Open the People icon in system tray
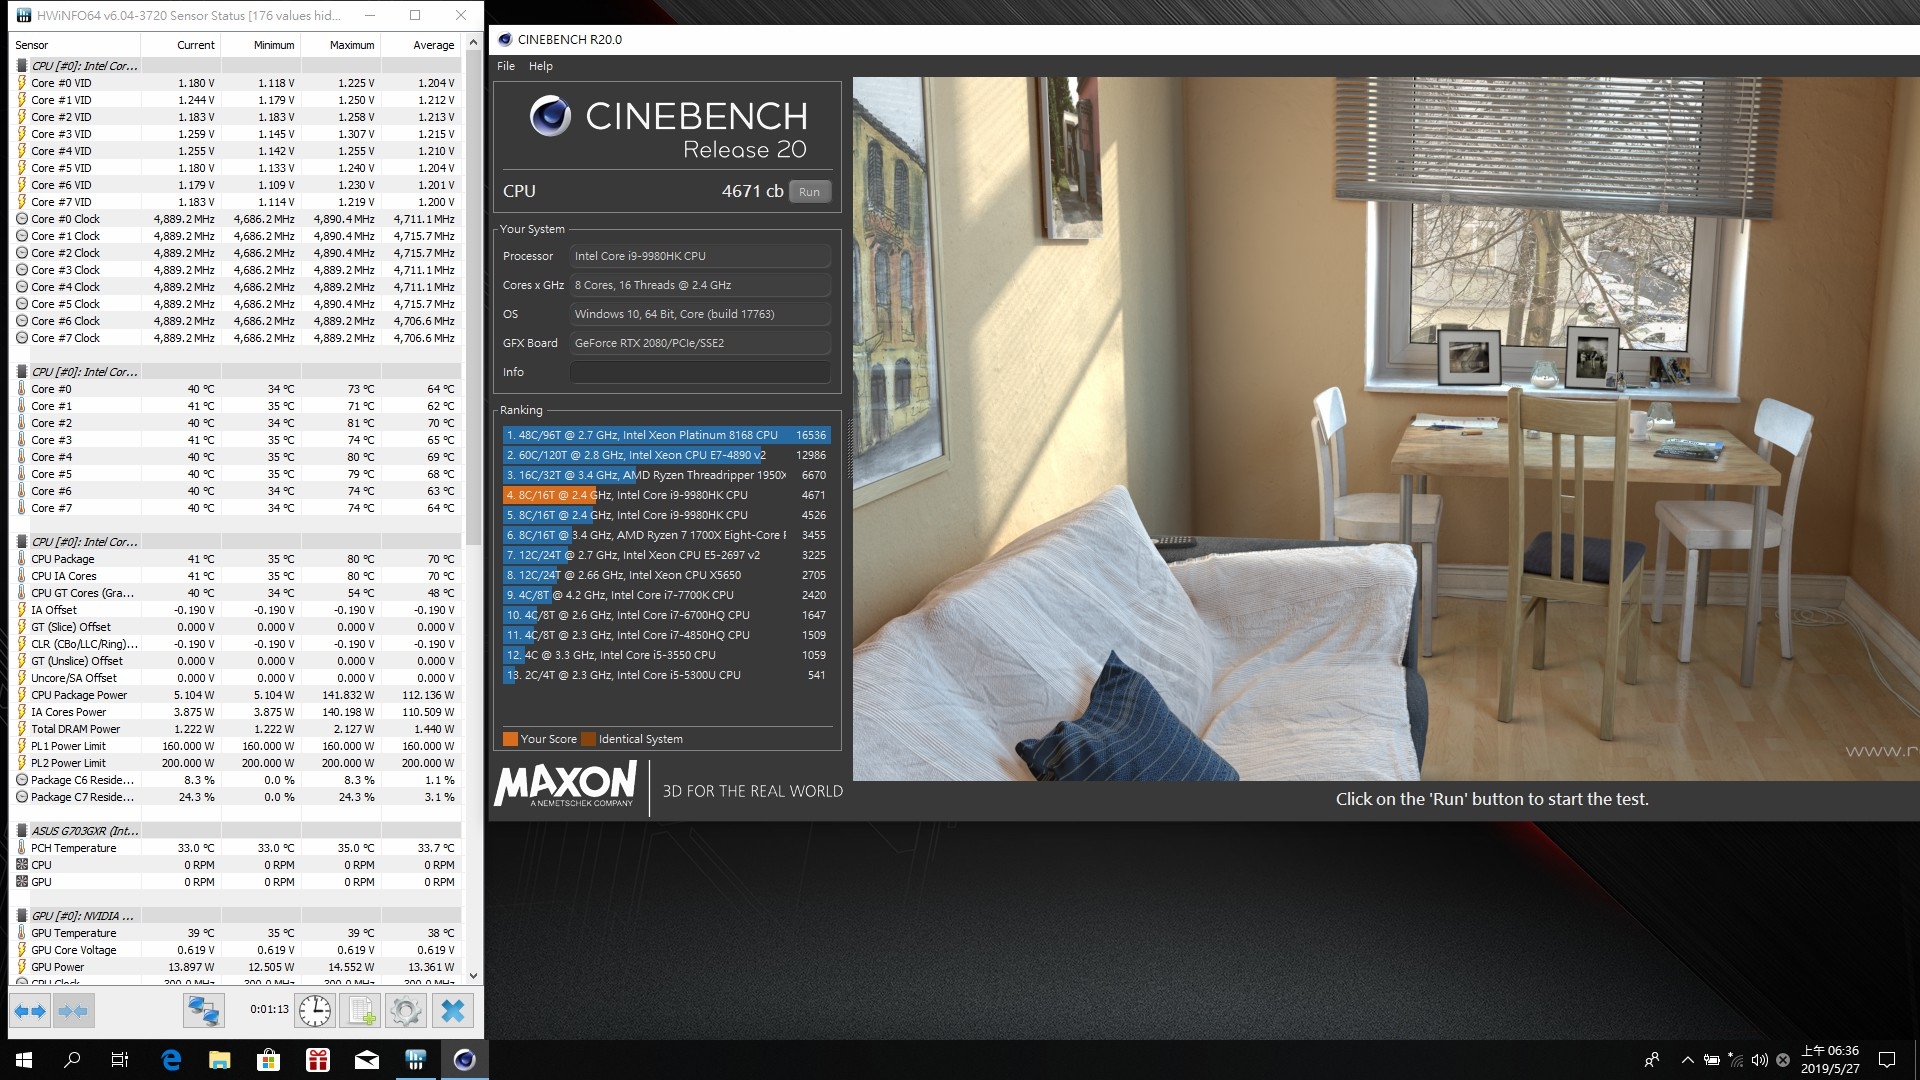Image resolution: width=1920 pixels, height=1080 pixels. click(x=1652, y=1060)
